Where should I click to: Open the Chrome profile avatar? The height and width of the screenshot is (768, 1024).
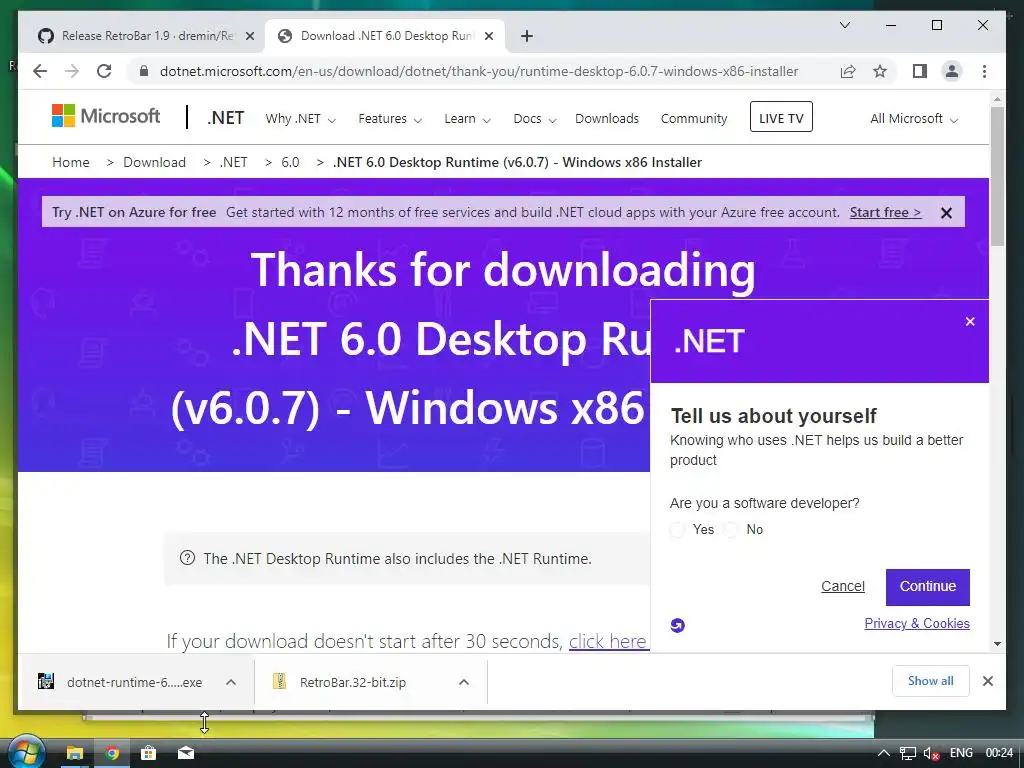(x=952, y=71)
